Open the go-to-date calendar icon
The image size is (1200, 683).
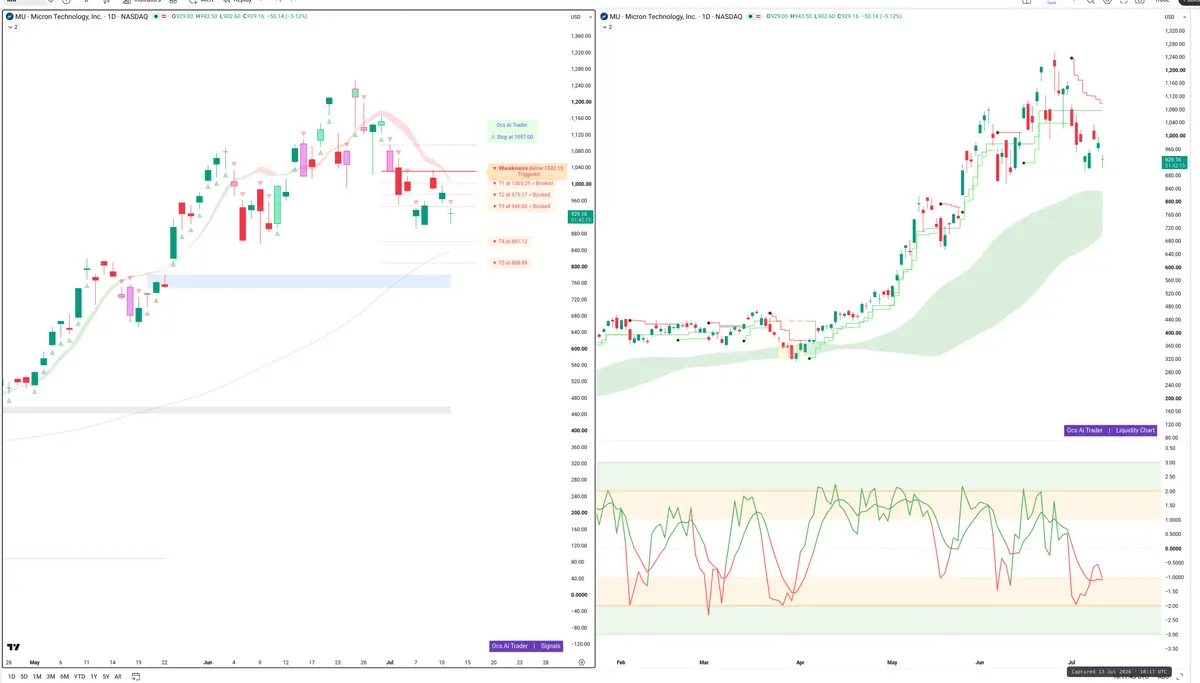136,676
